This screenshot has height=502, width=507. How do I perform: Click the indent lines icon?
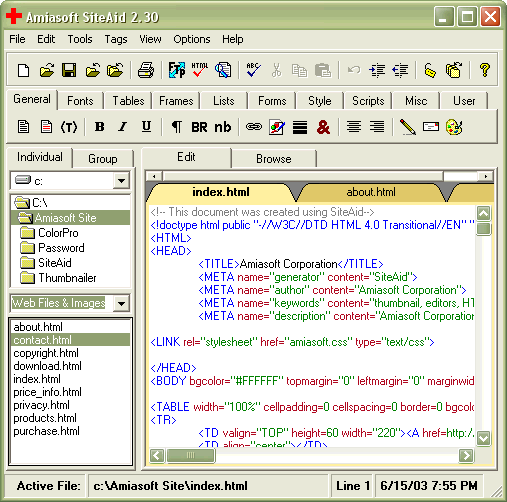tap(377, 70)
